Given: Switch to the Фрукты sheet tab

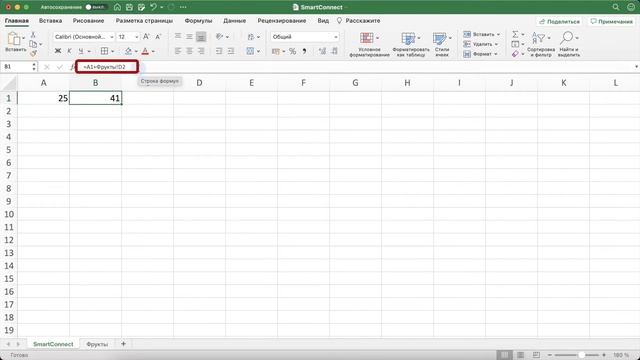Looking at the screenshot, I should (97, 344).
